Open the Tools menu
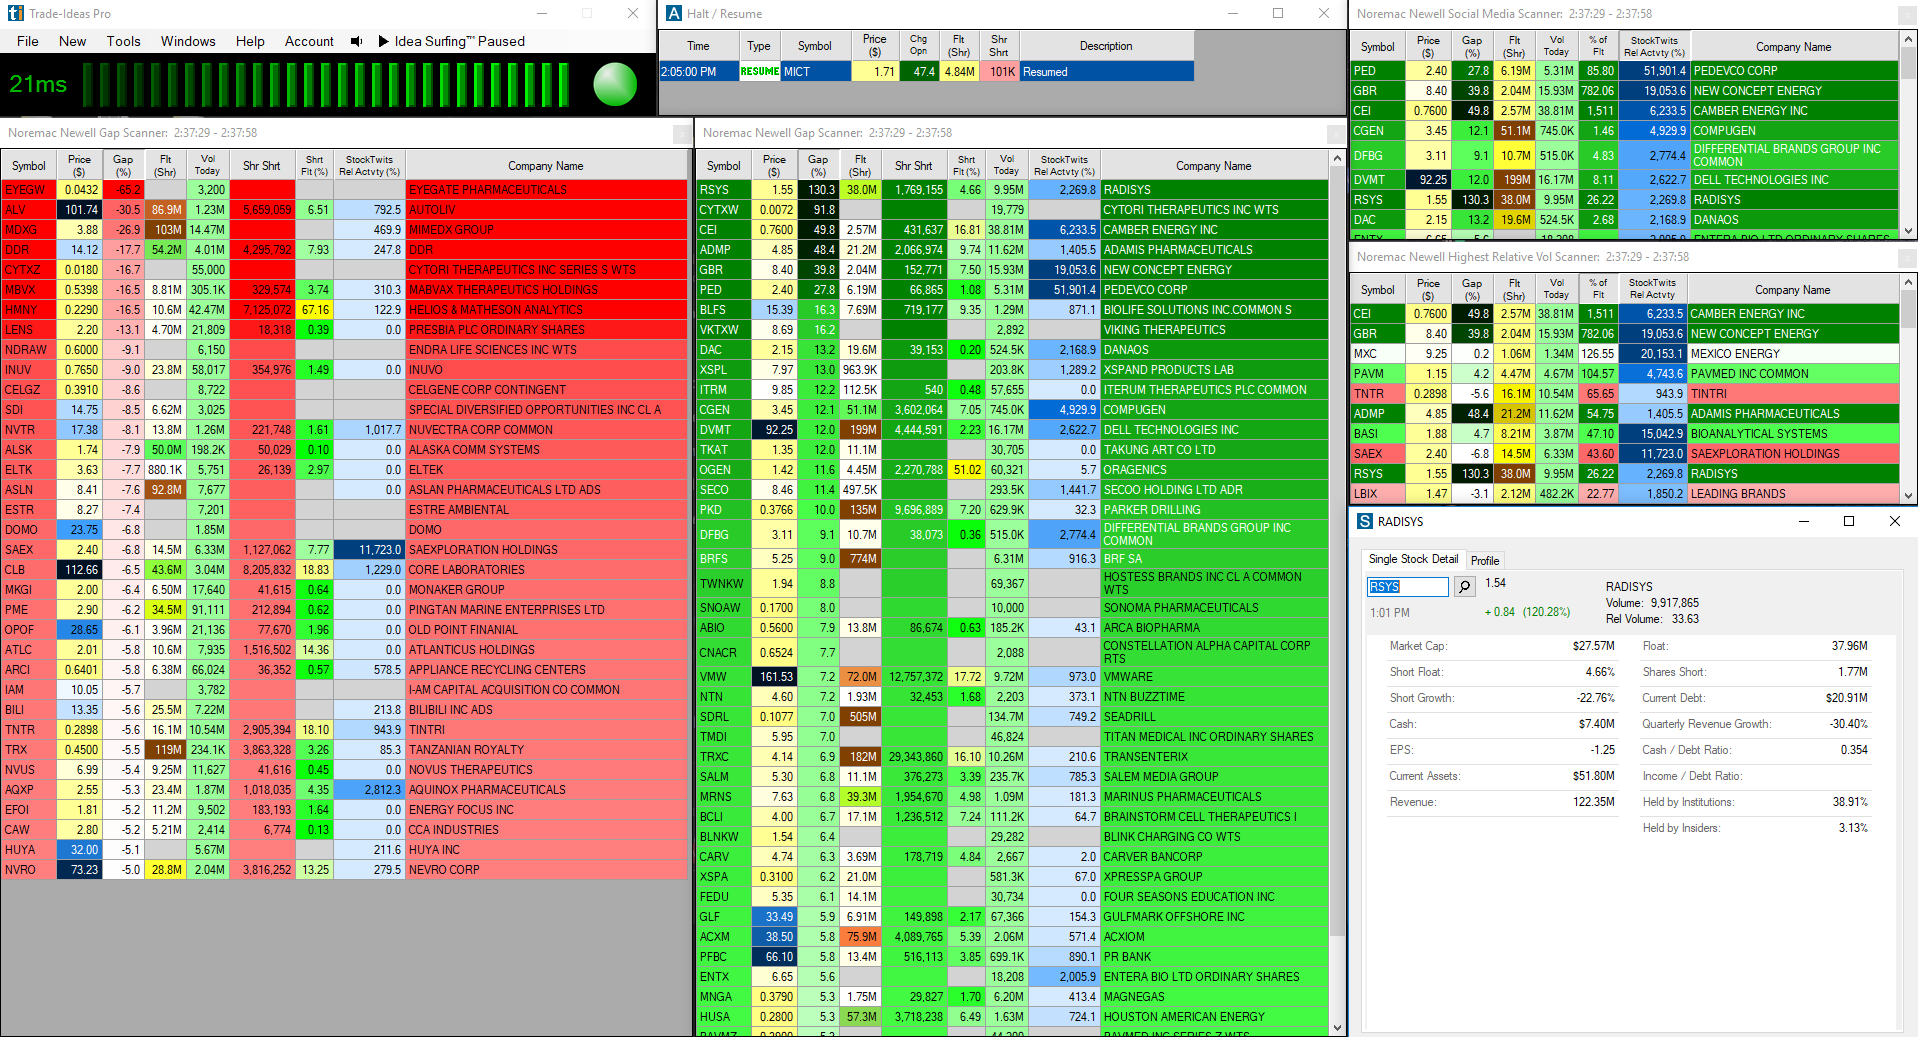This screenshot has width=1918, height=1037. [x=123, y=41]
